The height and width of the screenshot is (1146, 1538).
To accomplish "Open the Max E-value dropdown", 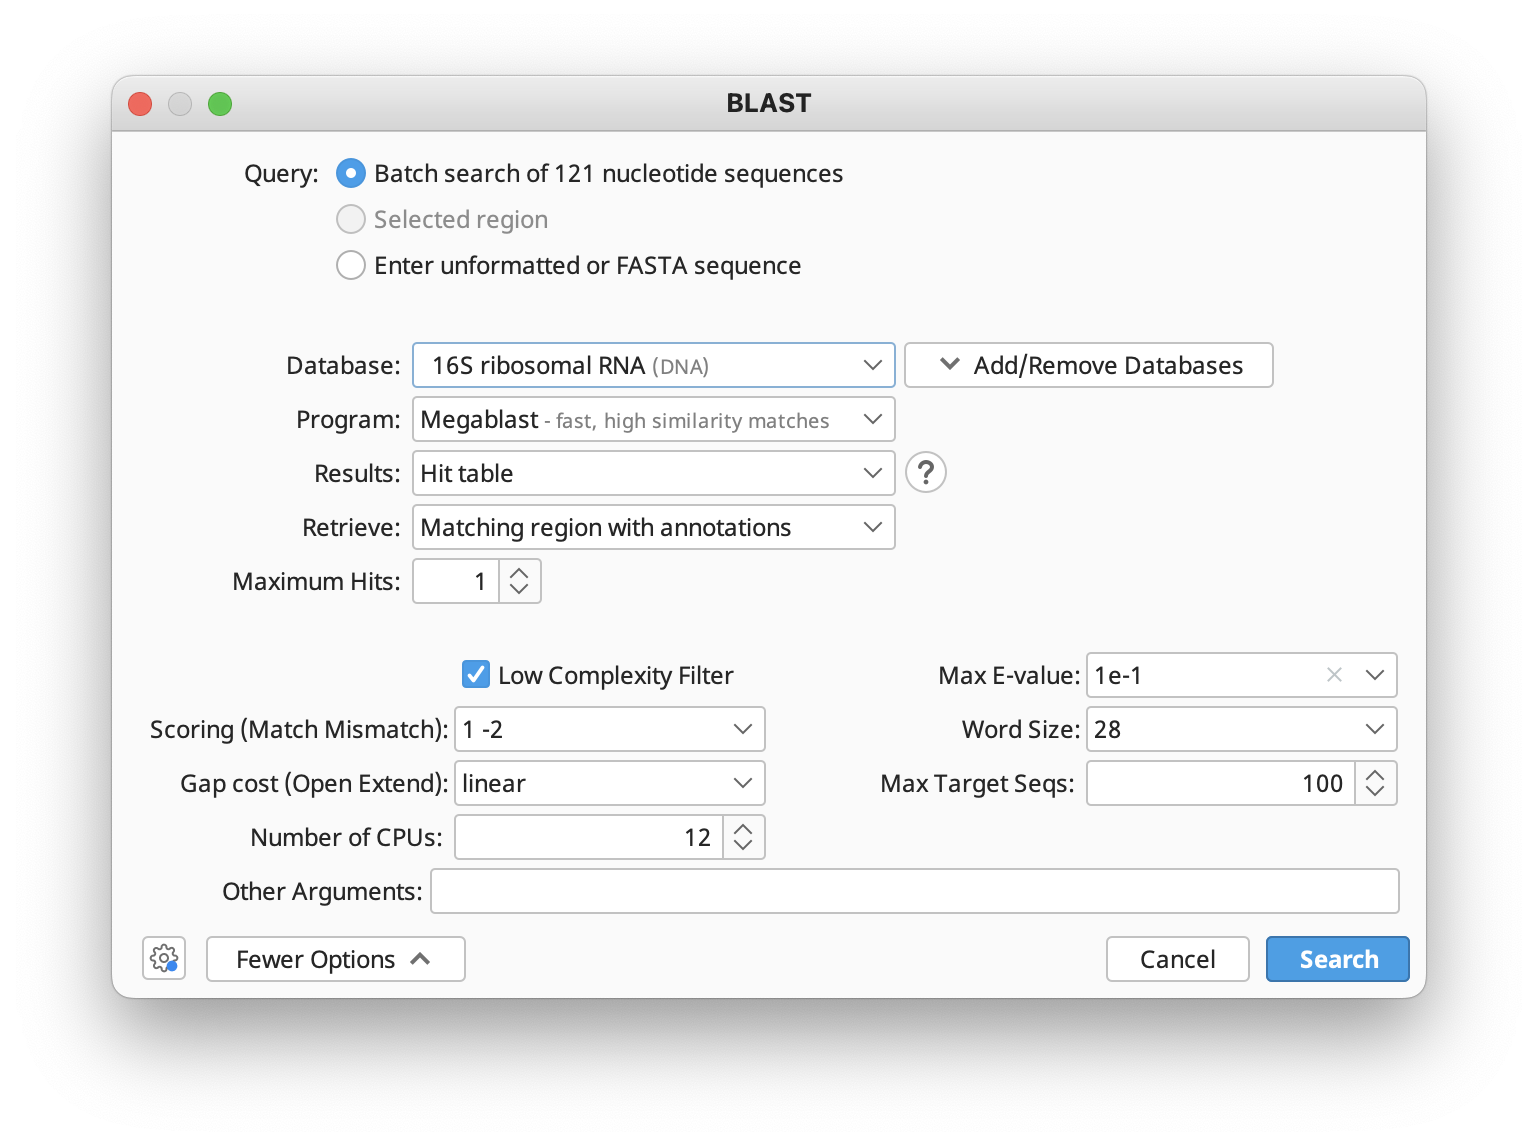I will point(1375,675).
